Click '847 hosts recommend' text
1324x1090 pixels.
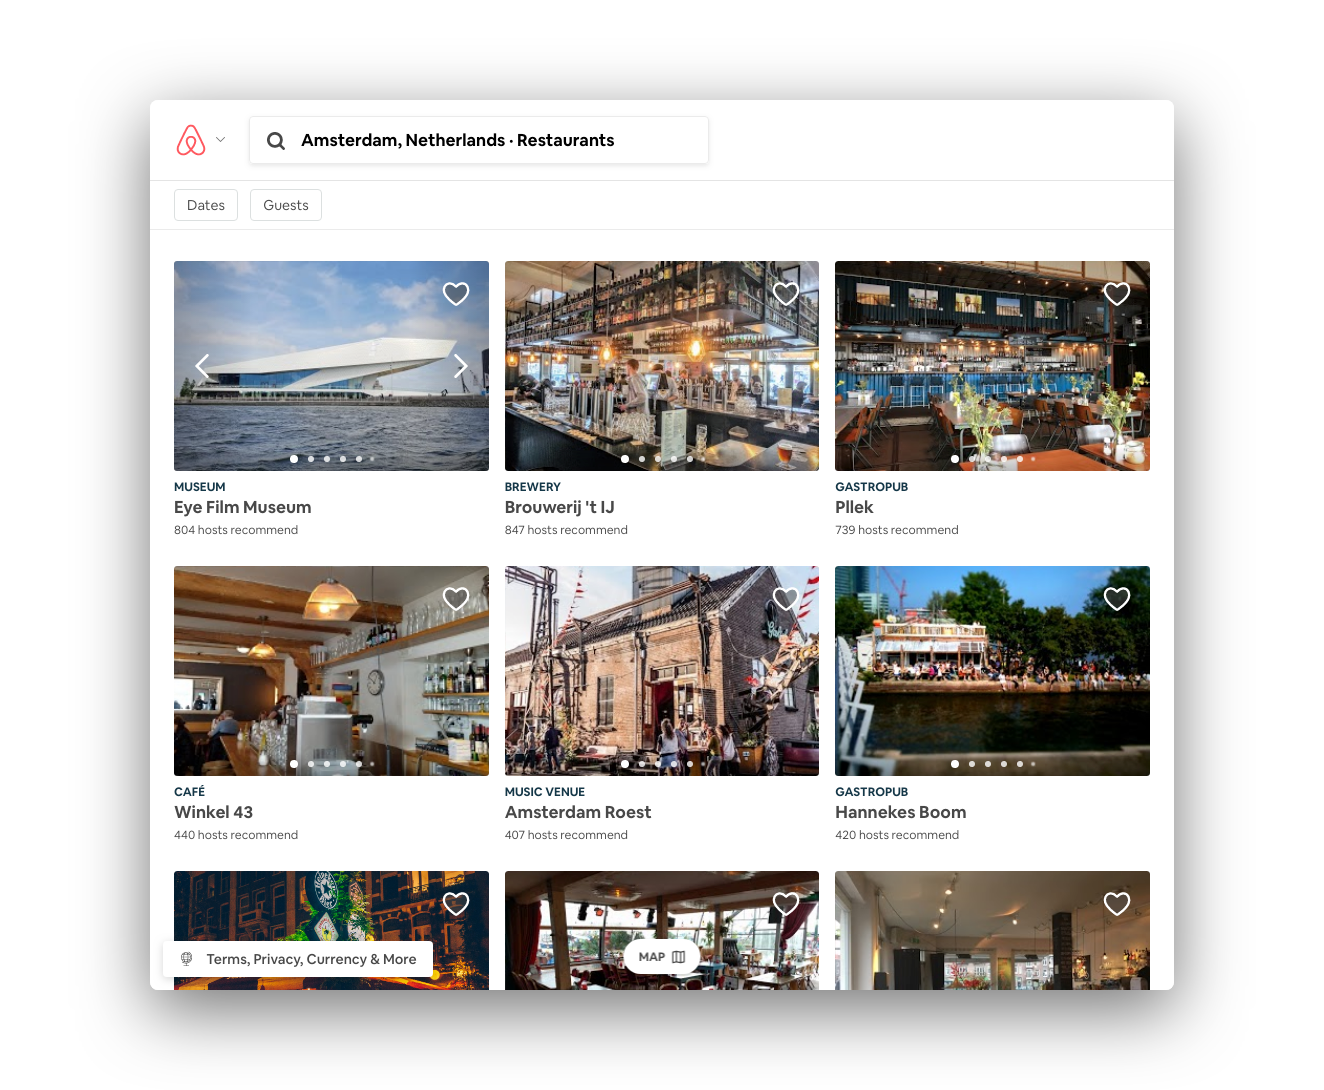click(x=566, y=530)
